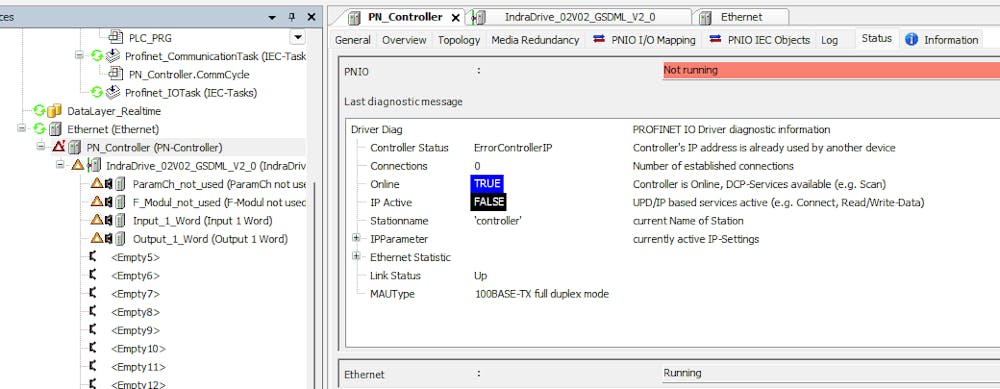The height and width of the screenshot is (389, 1000).
Task: Click green status icon beside Profinet_IOTask
Action: (97, 92)
